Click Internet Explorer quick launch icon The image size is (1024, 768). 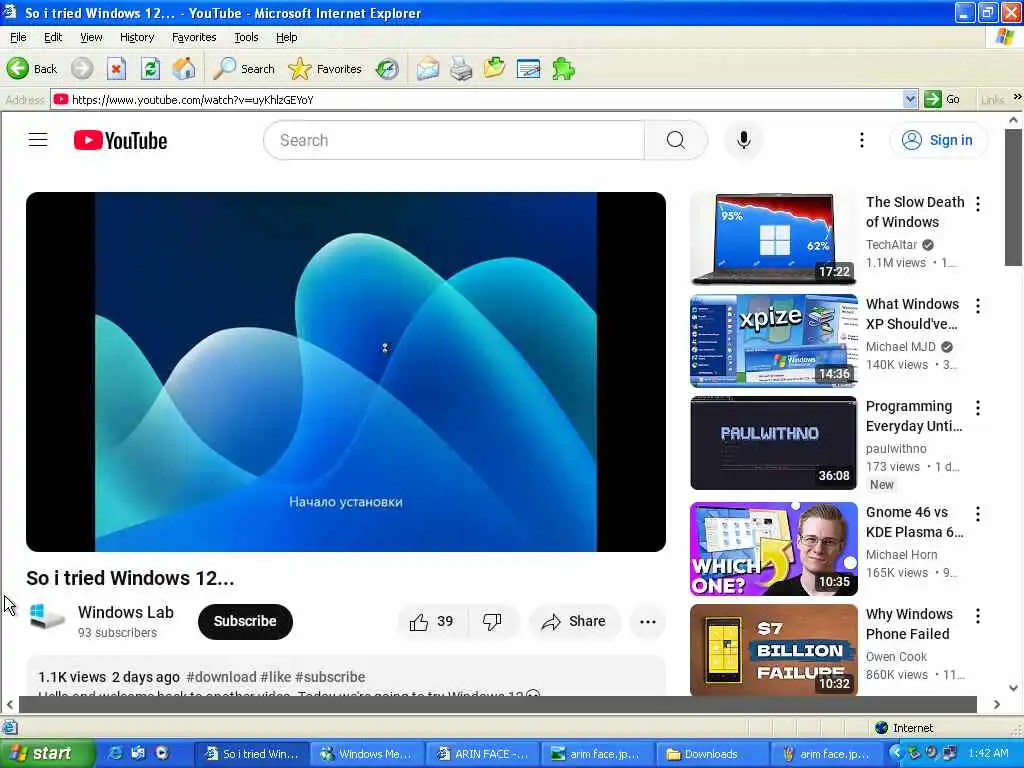click(x=115, y=753)
